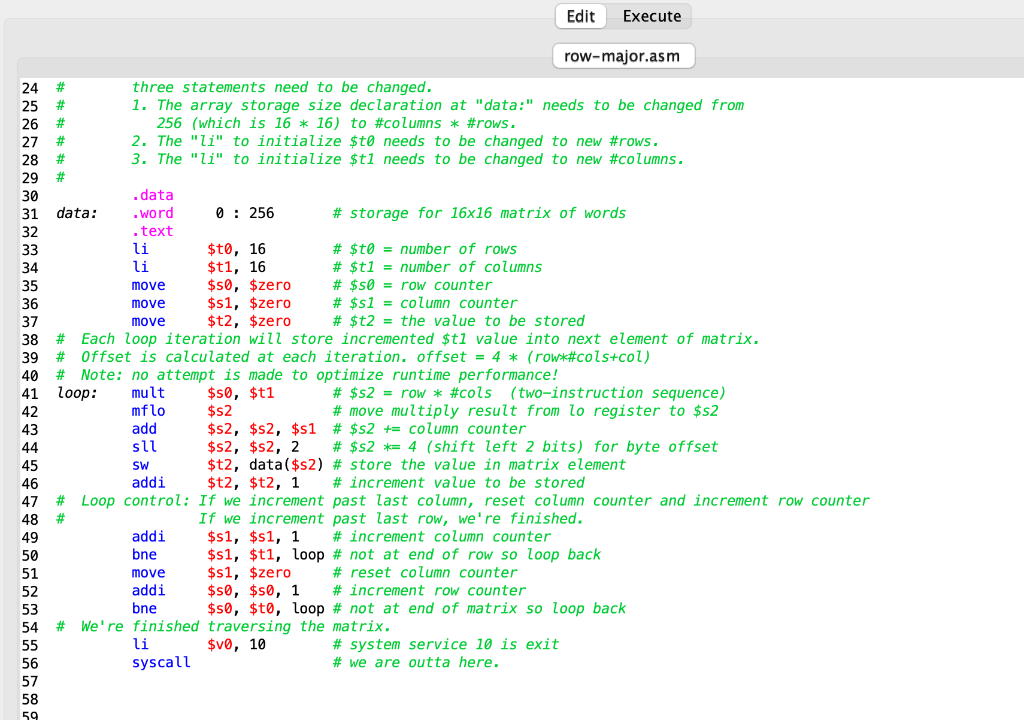Click the row-major.asm file tab
Viewport: 1024px width, 720px height.
623,56
